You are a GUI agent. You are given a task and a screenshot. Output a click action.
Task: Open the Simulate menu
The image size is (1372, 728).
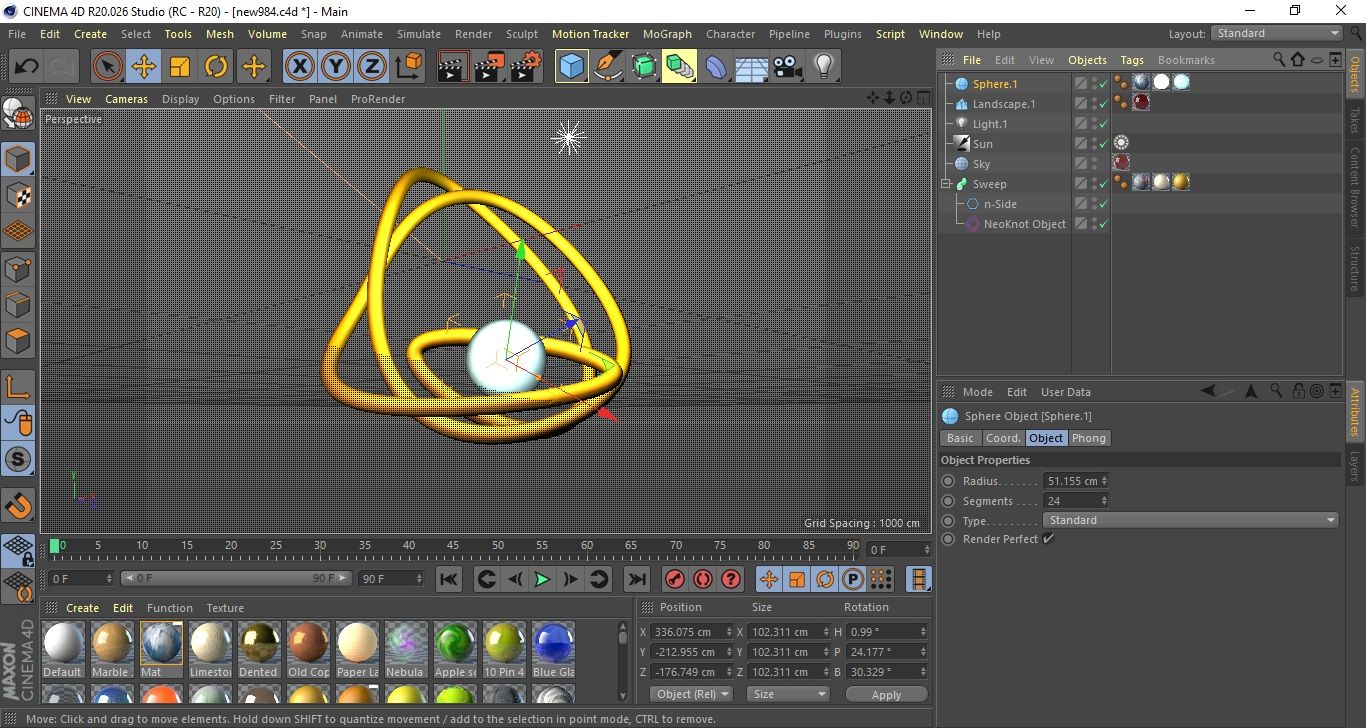pyautogui.click(x=419, y=34)
